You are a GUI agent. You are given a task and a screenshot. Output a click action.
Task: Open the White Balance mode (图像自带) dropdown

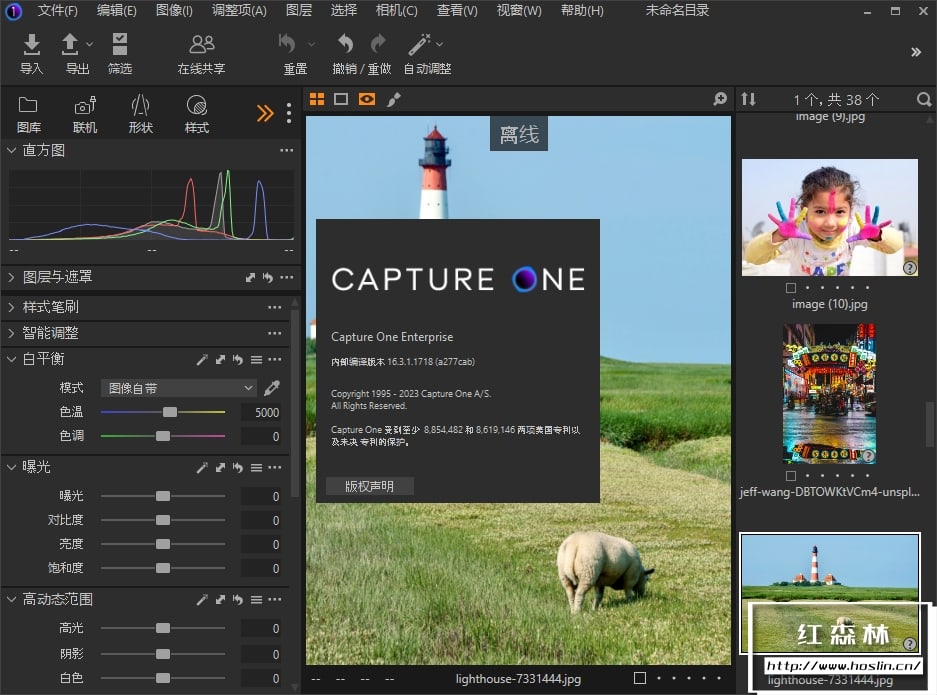click(x=179, y=388)
